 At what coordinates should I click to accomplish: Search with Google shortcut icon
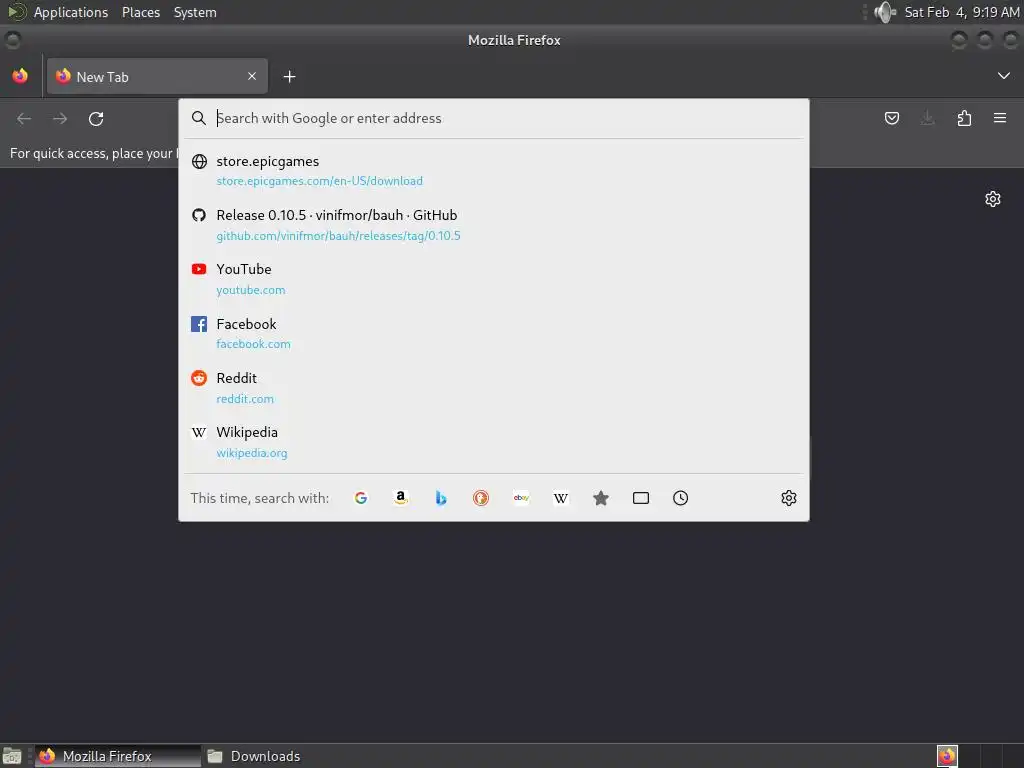[360, 498]
